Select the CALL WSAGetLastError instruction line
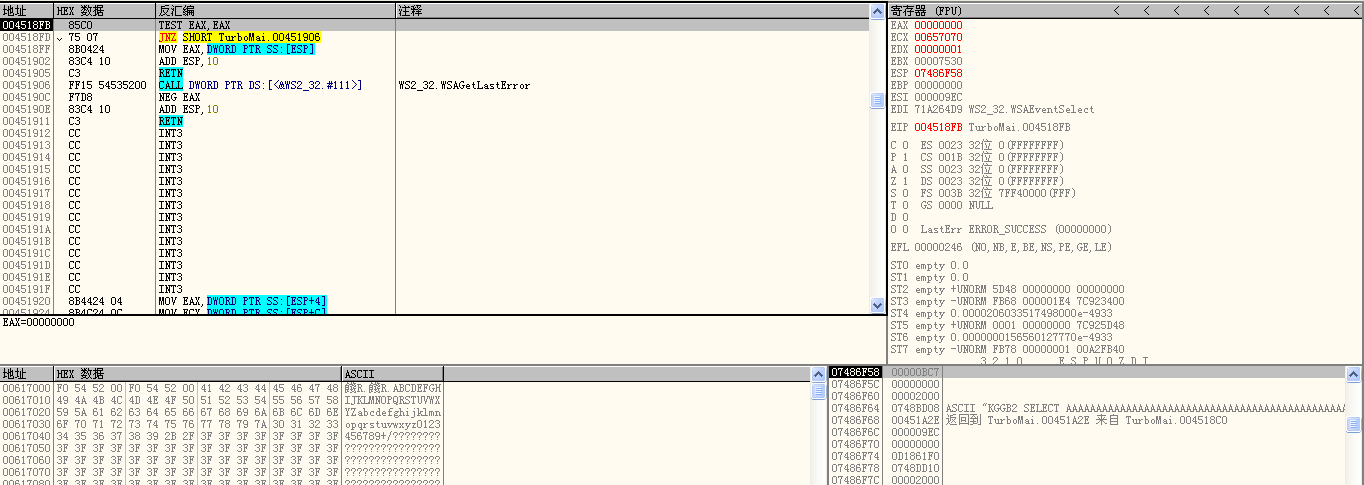Viewport: 1364px width, 485px height. [260, 86]
